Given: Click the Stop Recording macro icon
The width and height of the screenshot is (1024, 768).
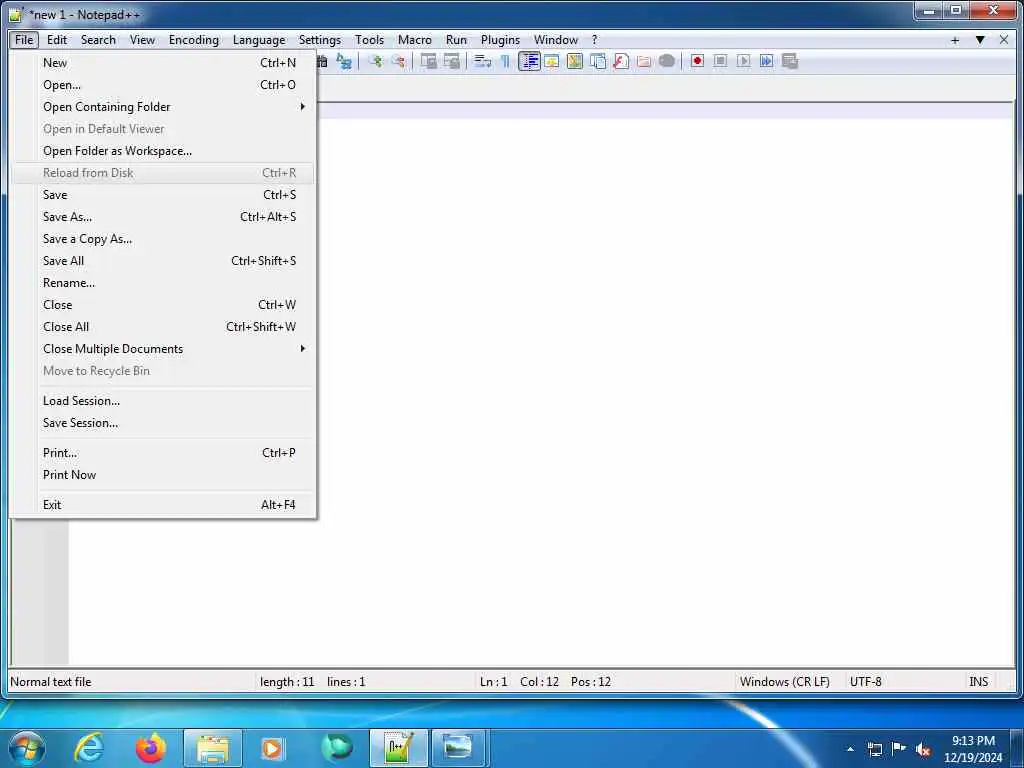Looking at the screenshot, I should [720, 61].
